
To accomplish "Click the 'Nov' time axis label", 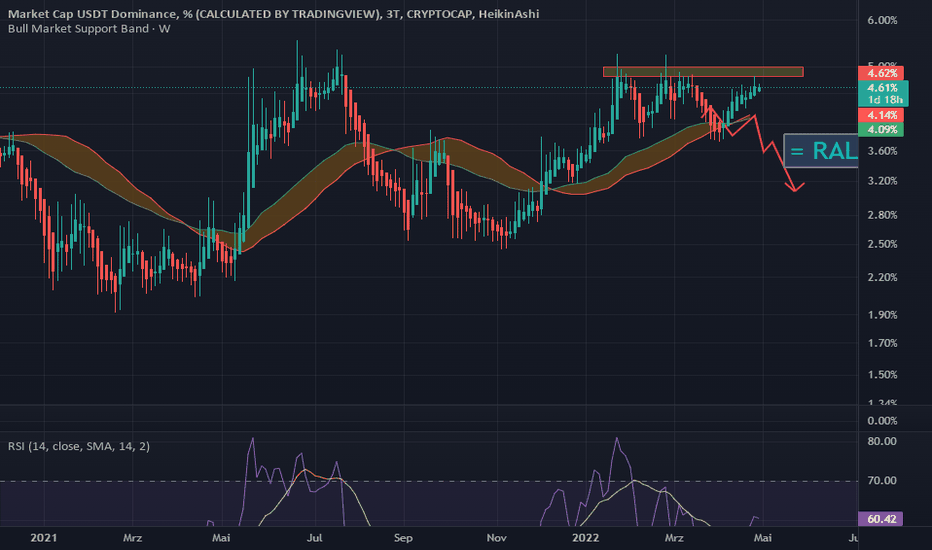I will point(496,538).
